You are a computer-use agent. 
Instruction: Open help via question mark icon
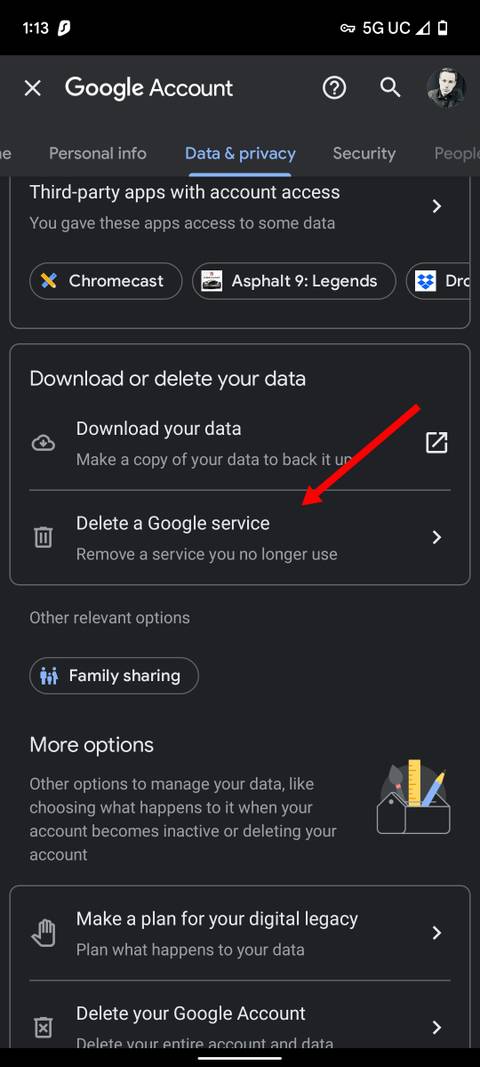[x=334, y=87]
